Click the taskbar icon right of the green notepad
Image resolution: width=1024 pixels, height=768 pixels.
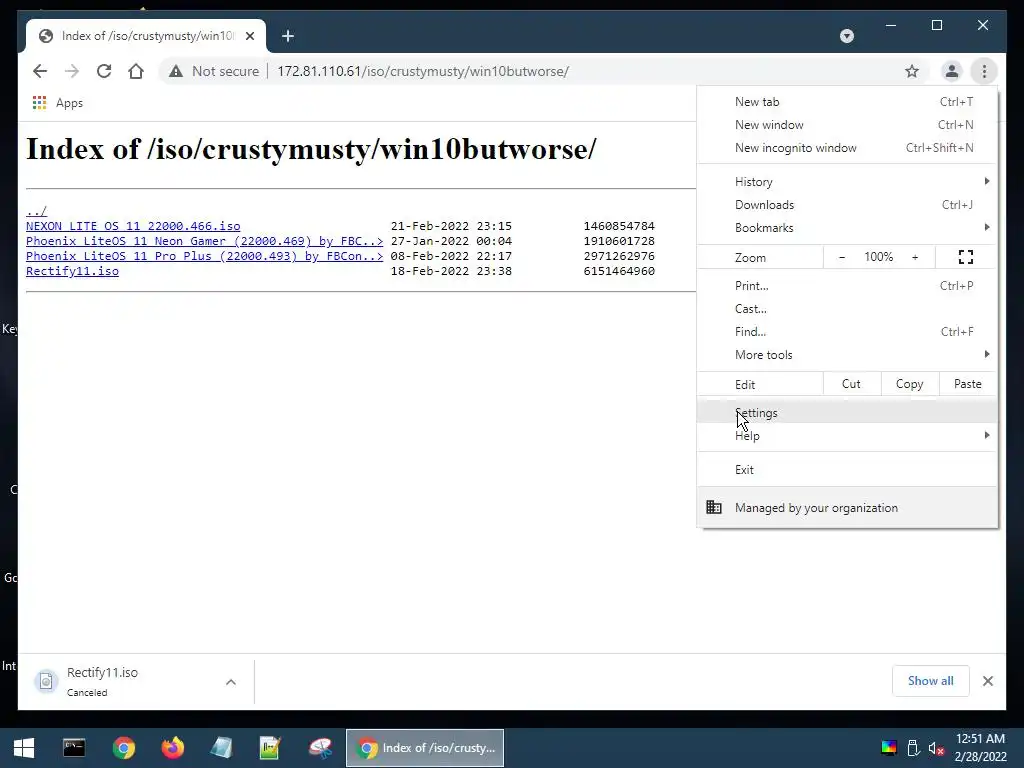tap(320, 748)
